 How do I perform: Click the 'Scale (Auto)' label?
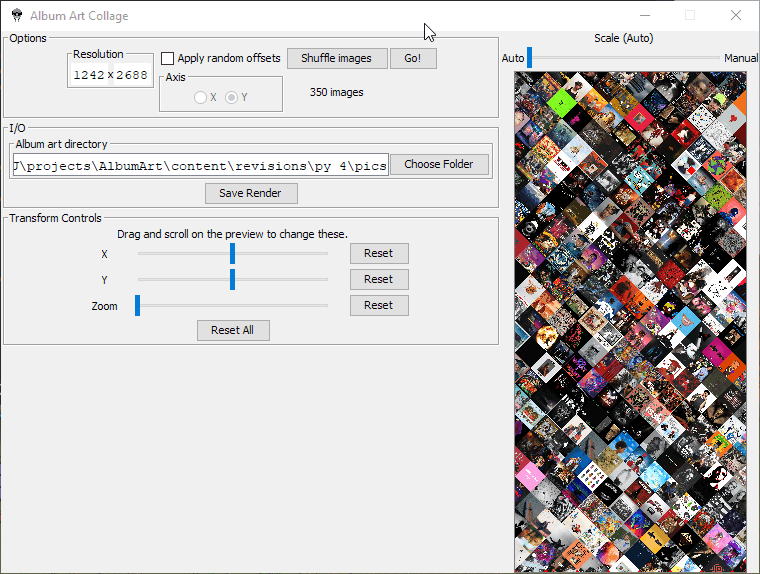624,38
